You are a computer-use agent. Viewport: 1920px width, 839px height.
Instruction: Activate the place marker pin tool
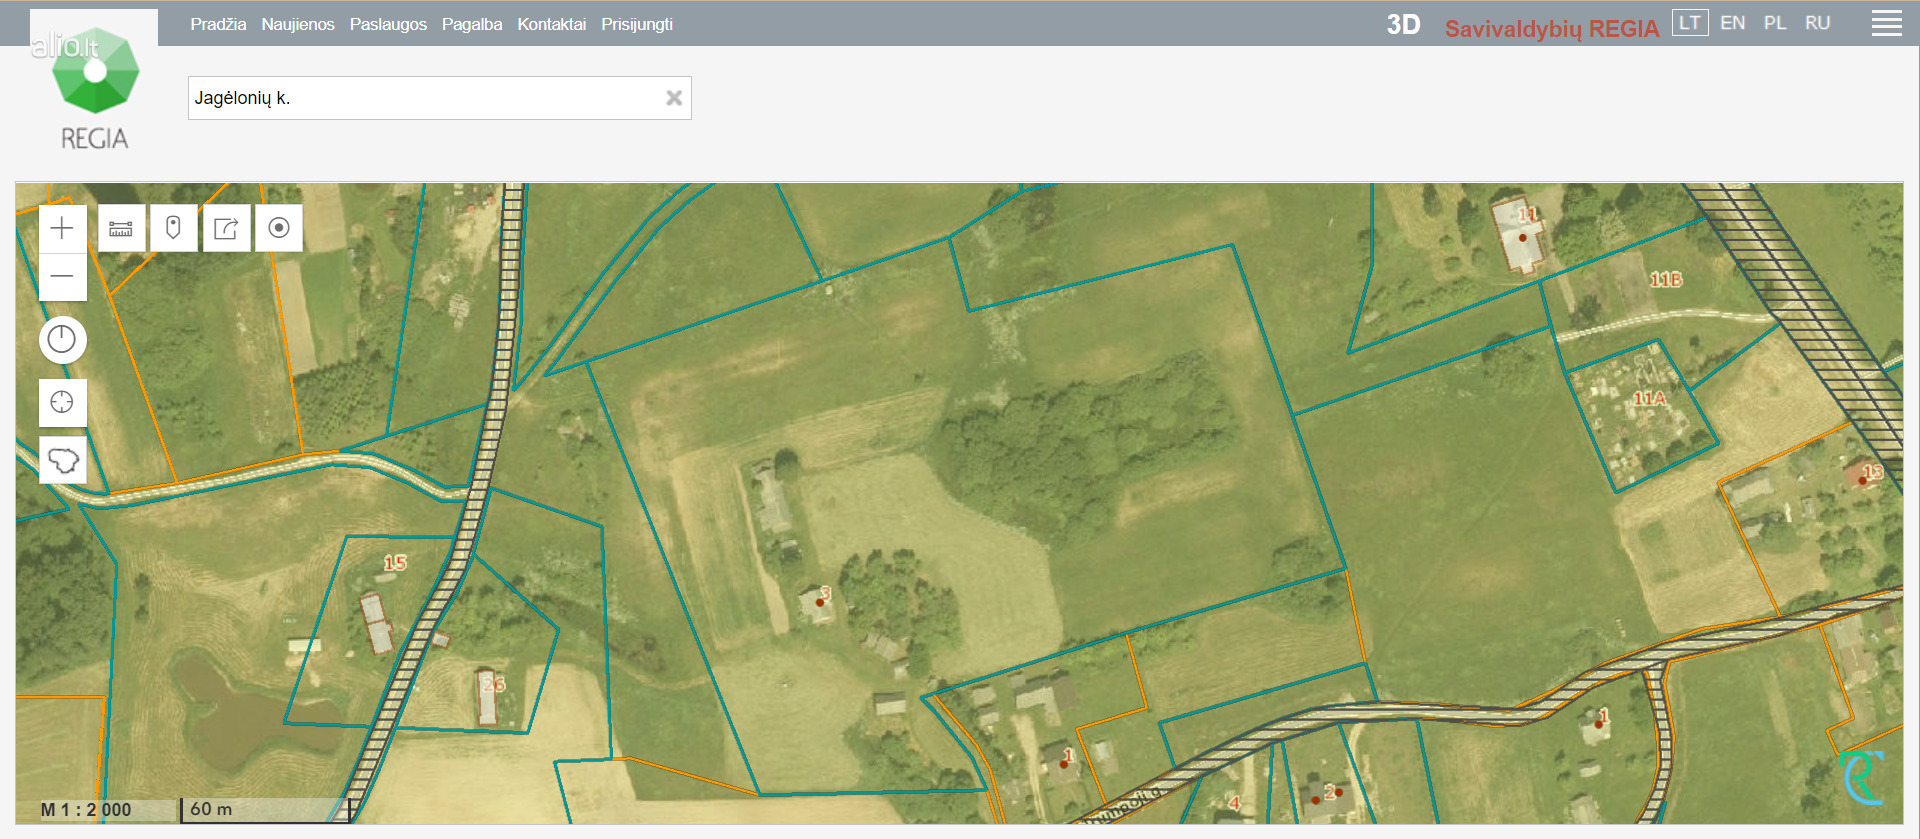[x=173, y=229]
